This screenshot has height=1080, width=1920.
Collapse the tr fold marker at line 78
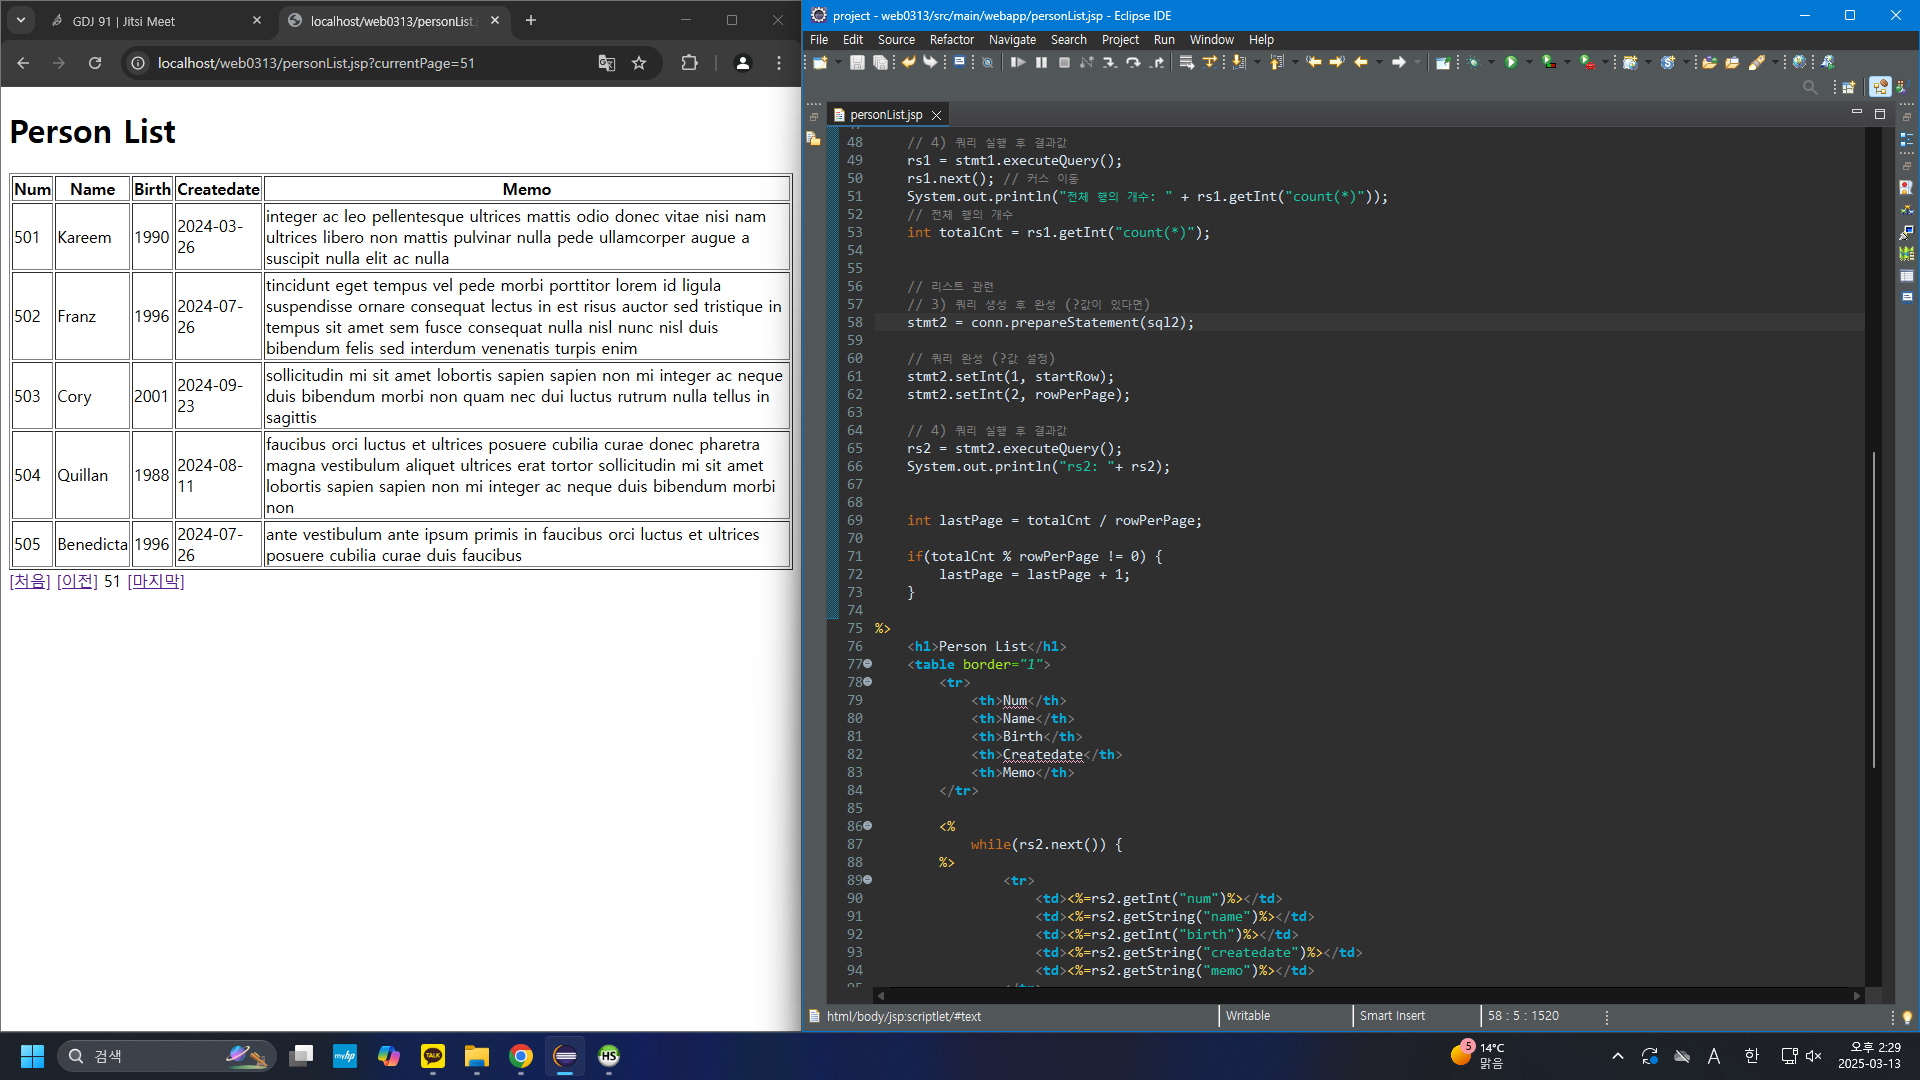868,682
